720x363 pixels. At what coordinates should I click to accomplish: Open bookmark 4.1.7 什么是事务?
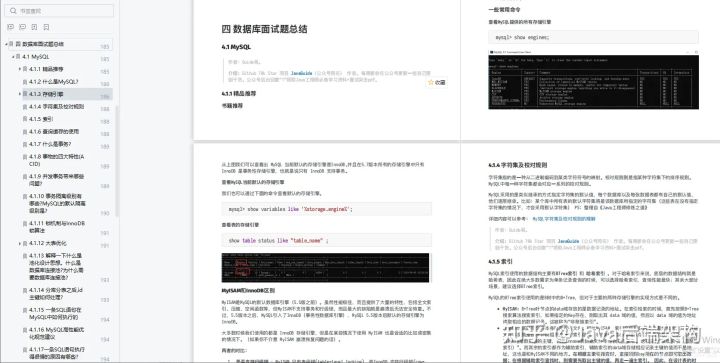(50, 144)
